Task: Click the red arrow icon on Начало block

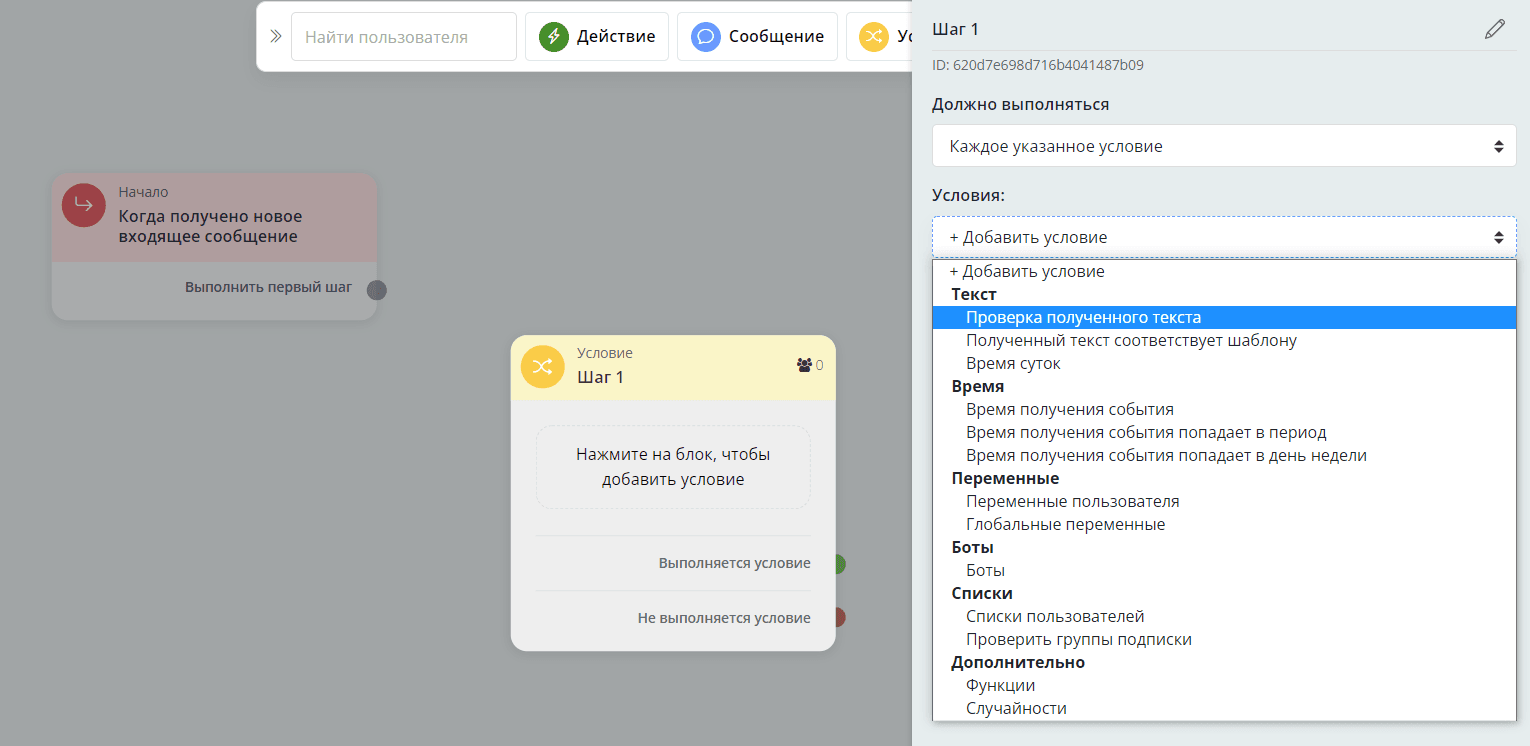Action: pyautogui.click(x=84, y=205)
